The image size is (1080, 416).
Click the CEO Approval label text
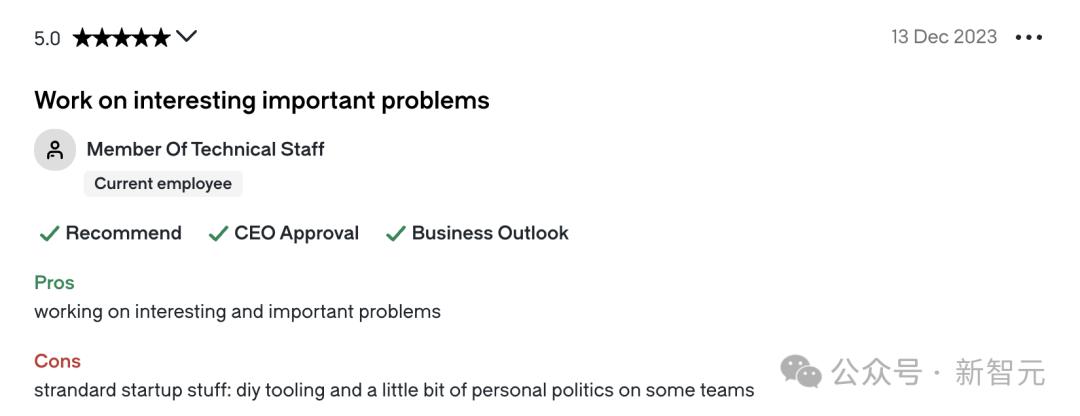(296, 233)
